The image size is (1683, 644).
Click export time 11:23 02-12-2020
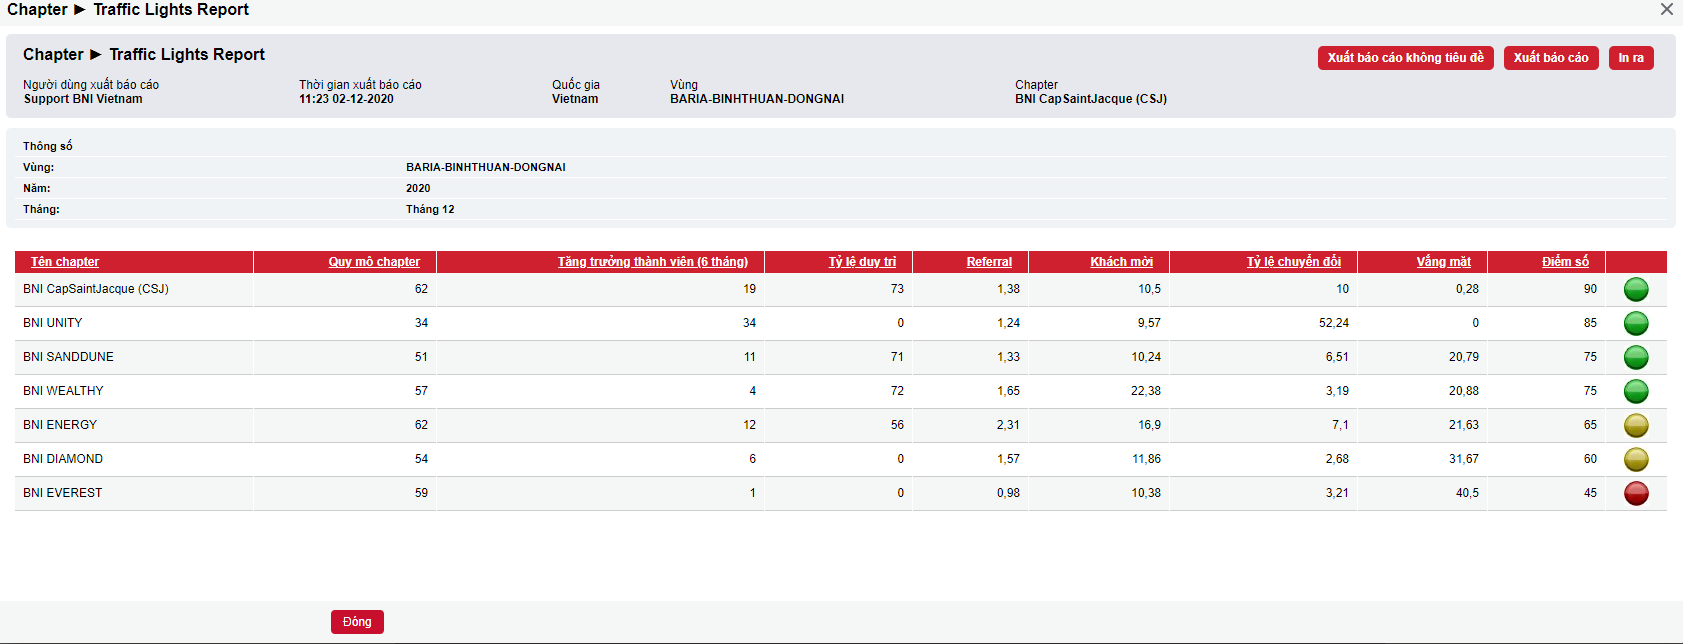[346, 99]
